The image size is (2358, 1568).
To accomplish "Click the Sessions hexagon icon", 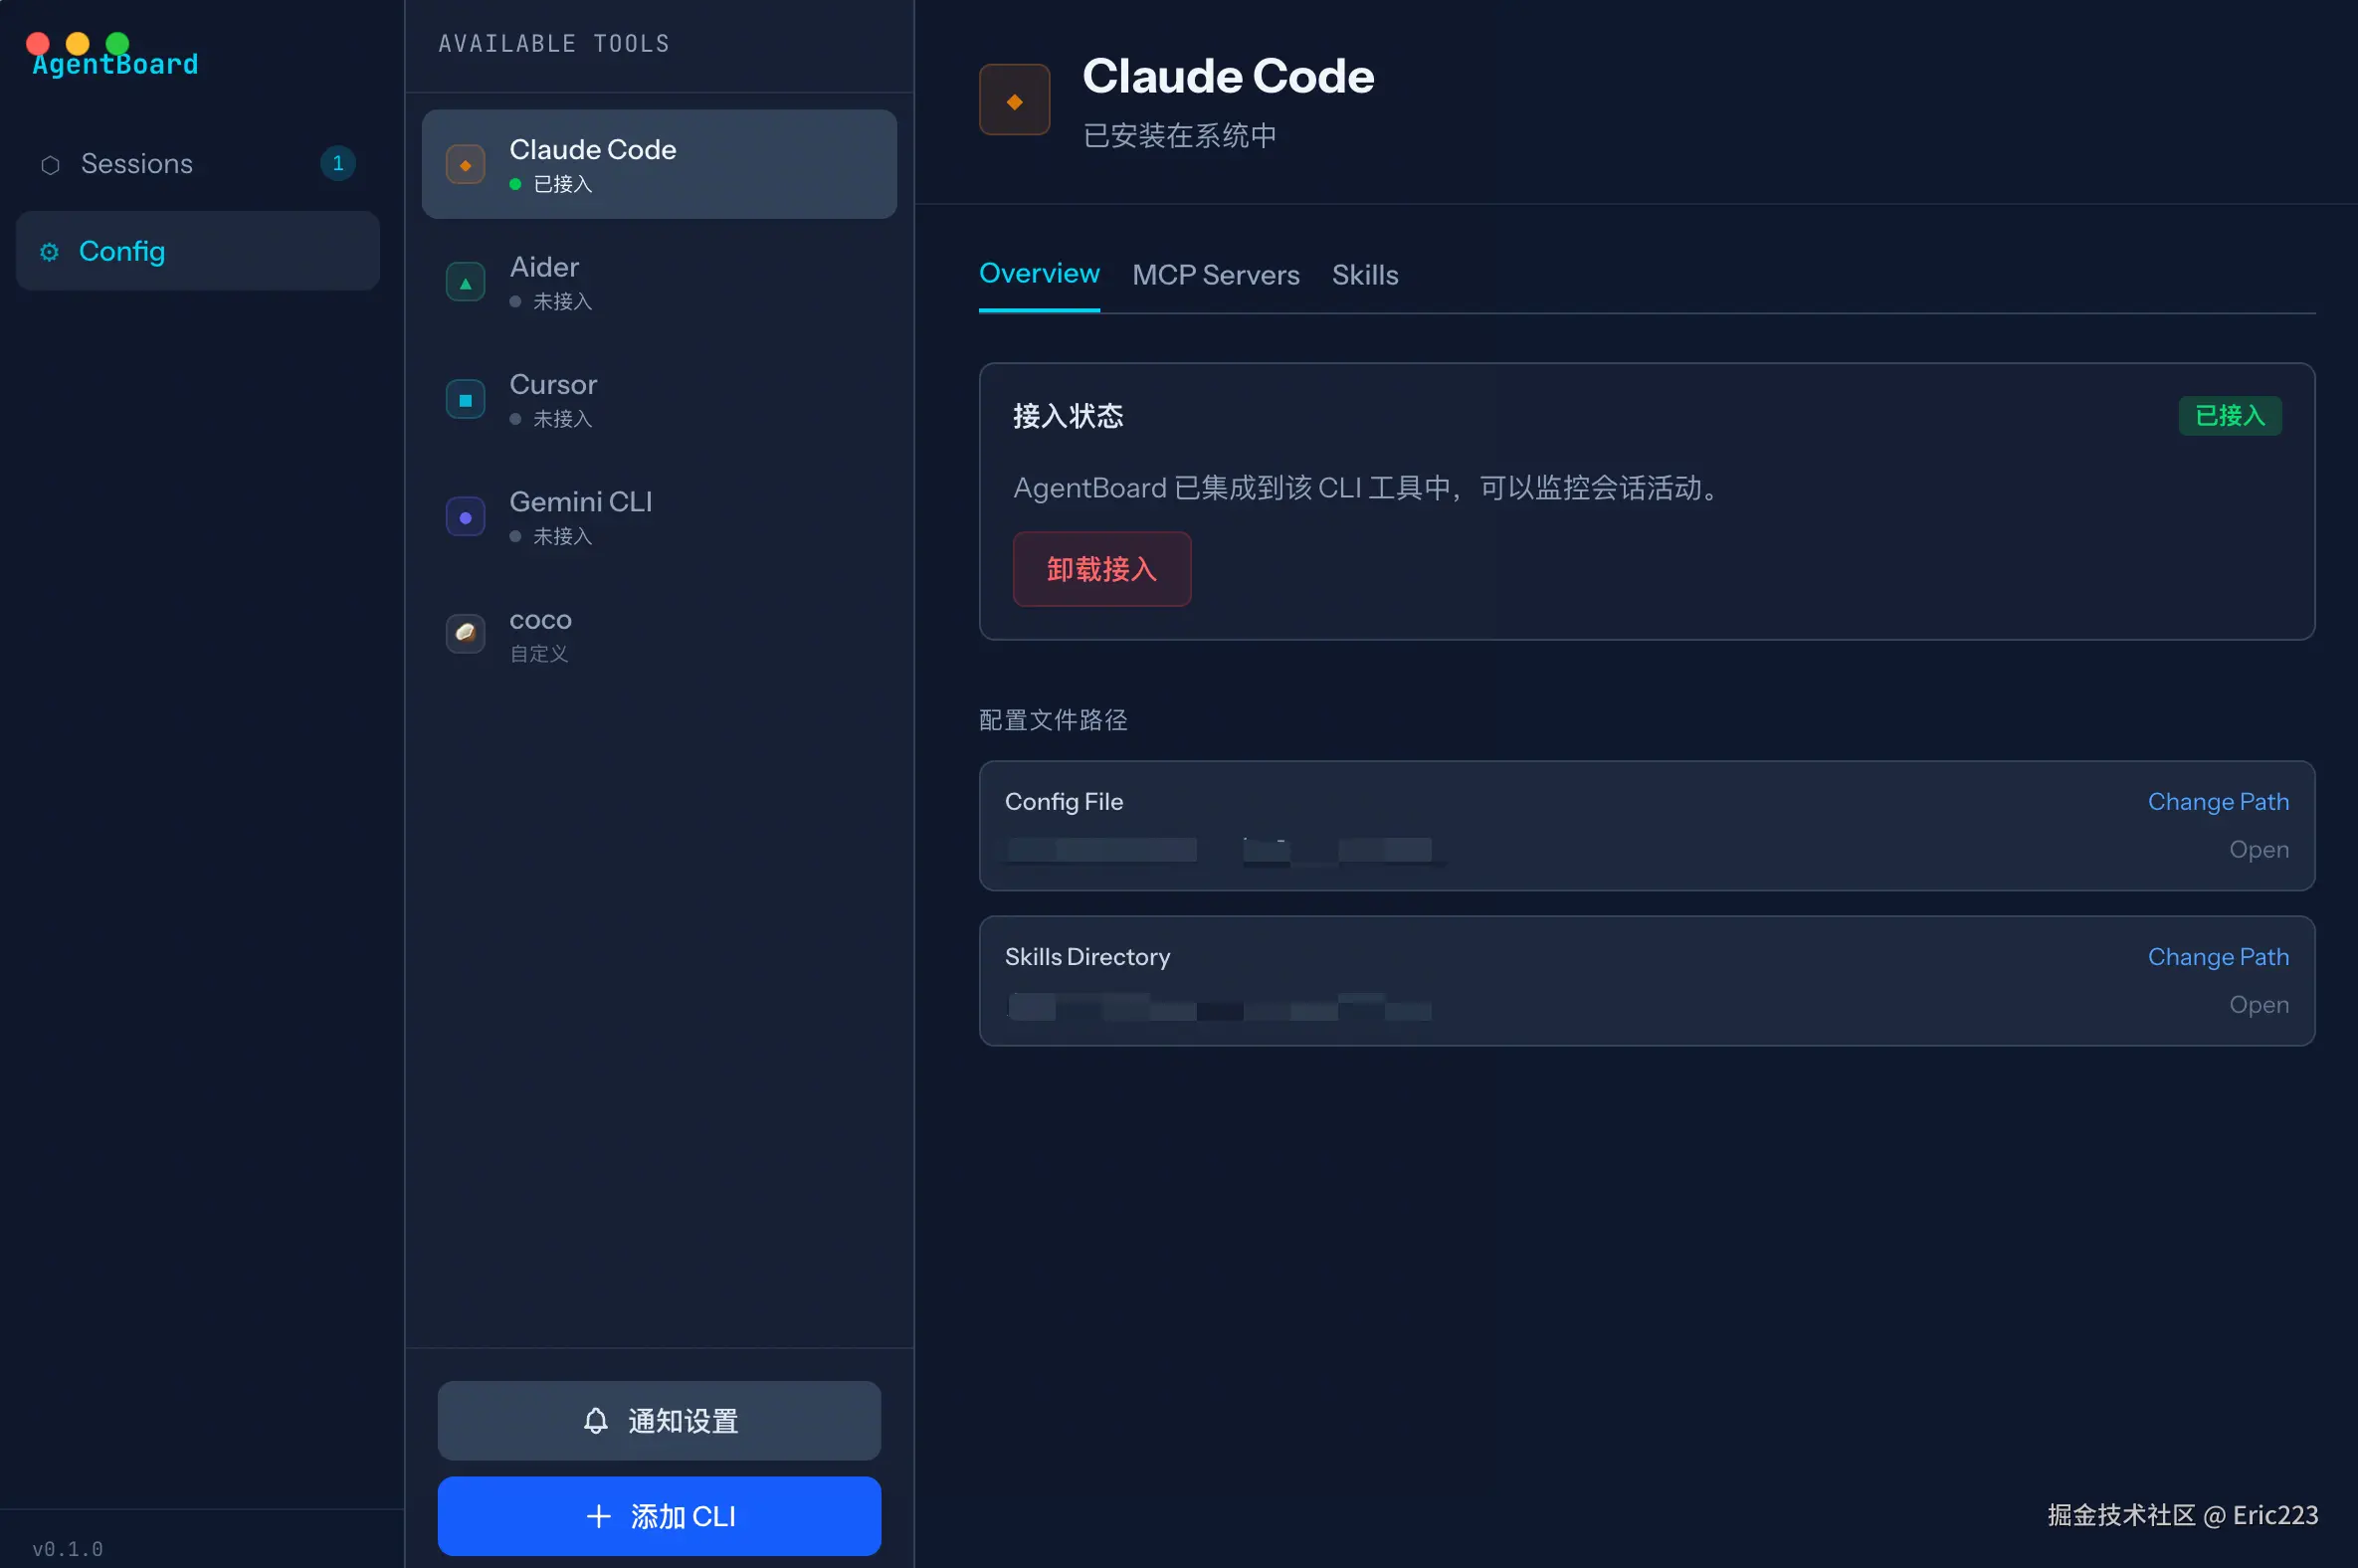I will coord(50,165).
